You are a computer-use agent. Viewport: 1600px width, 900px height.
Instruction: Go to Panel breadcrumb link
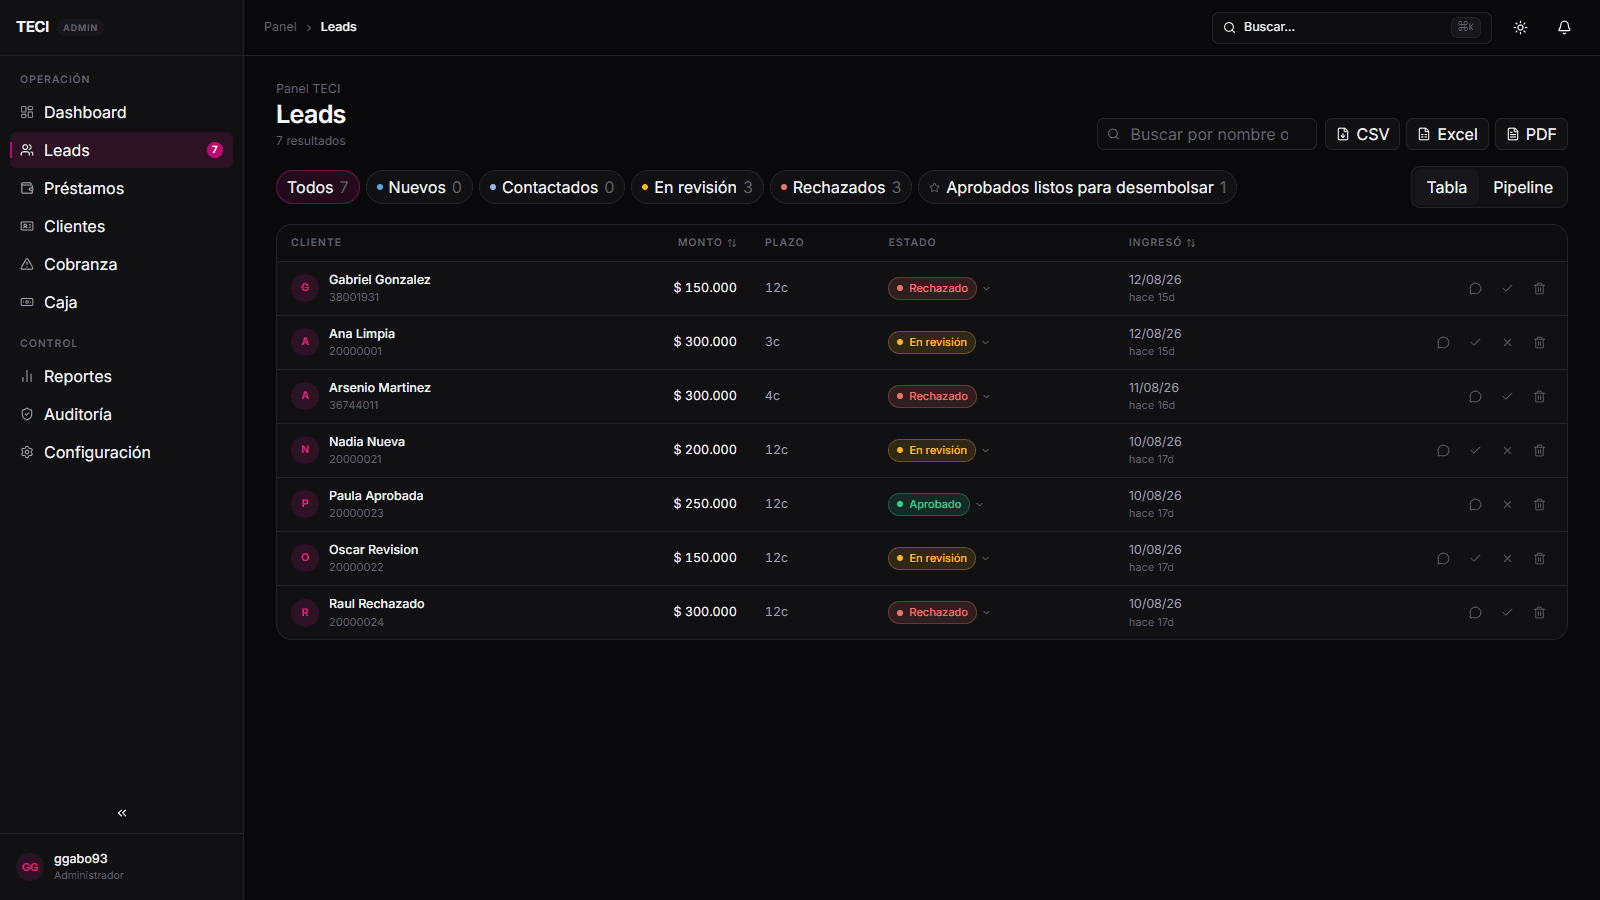(280, 27)
